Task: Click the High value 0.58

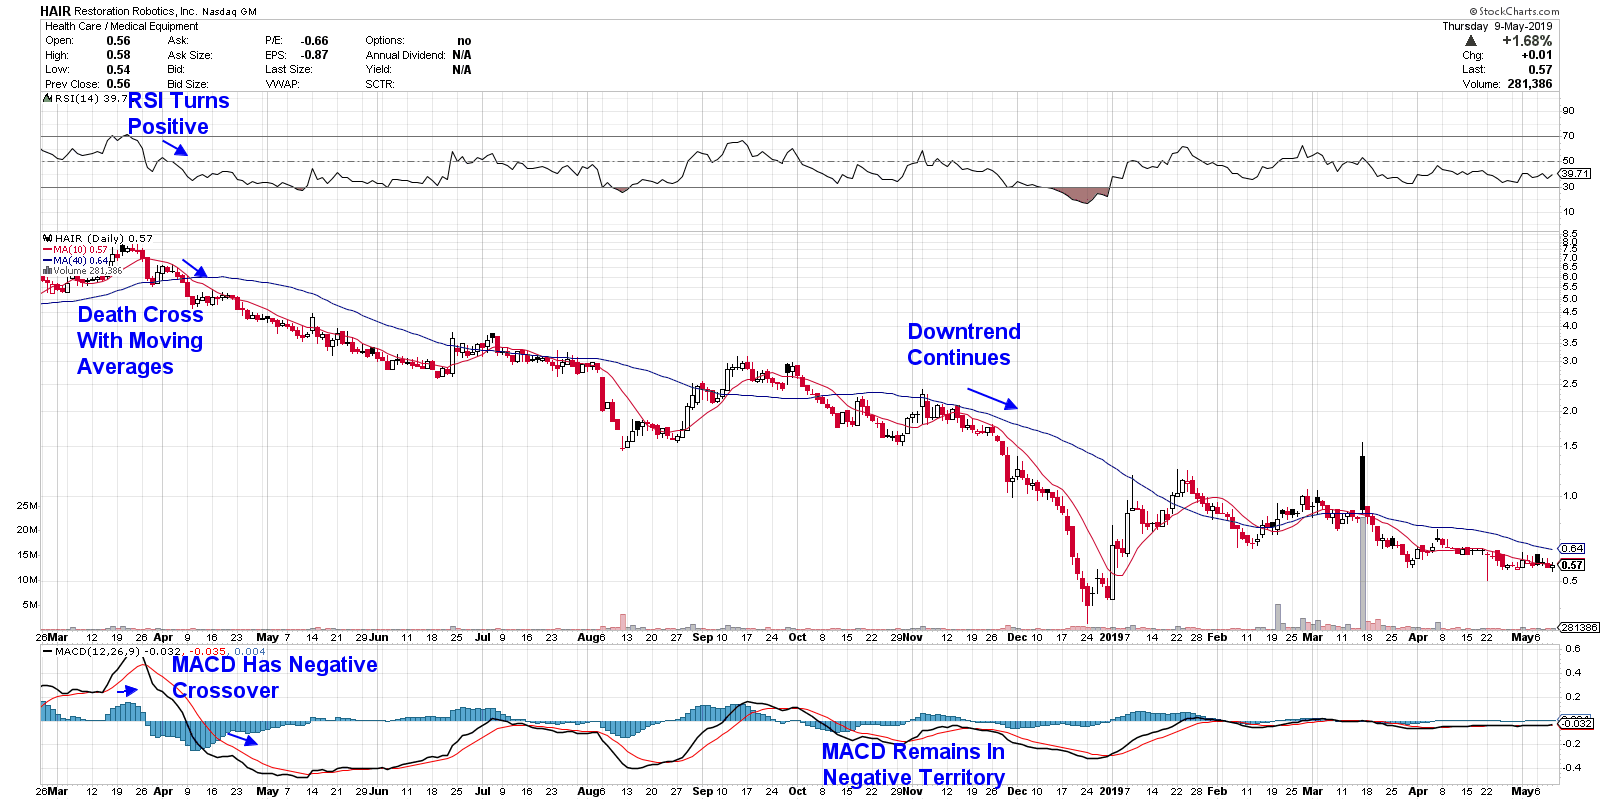Action: pos(118,55)
